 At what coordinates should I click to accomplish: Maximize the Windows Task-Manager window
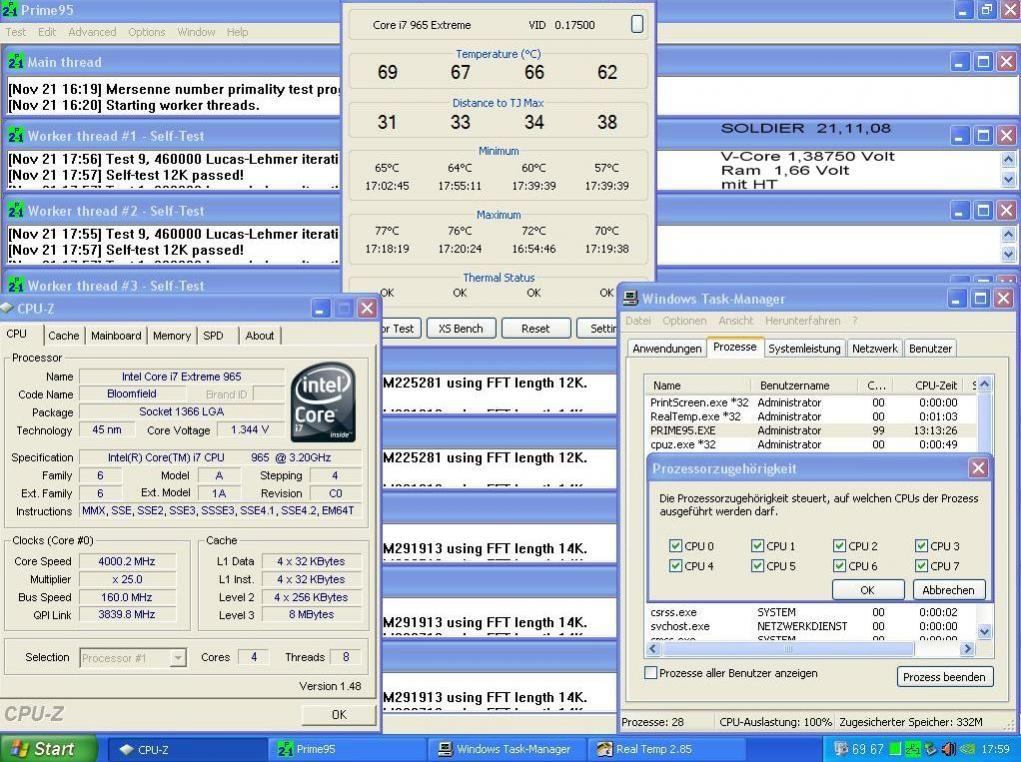tap(980, 298)
